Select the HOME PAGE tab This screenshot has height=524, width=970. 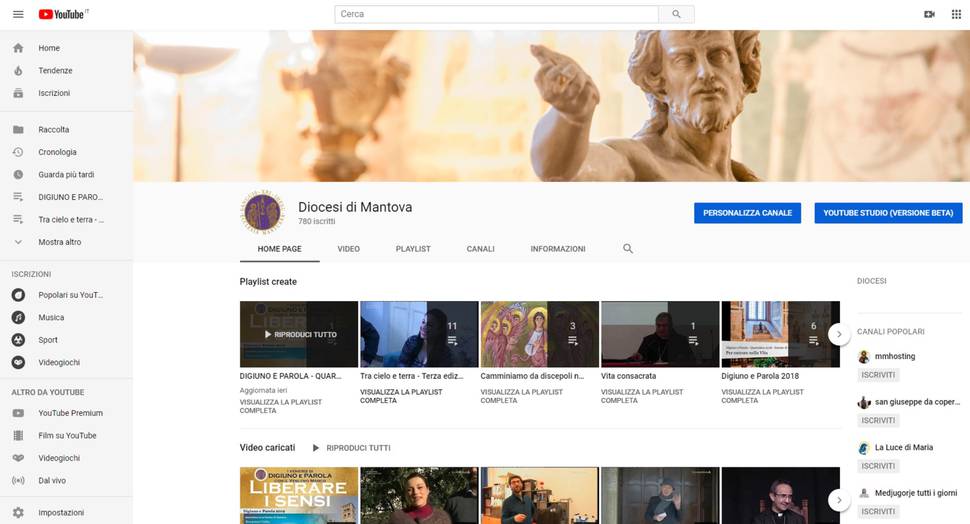pos(280,249)
